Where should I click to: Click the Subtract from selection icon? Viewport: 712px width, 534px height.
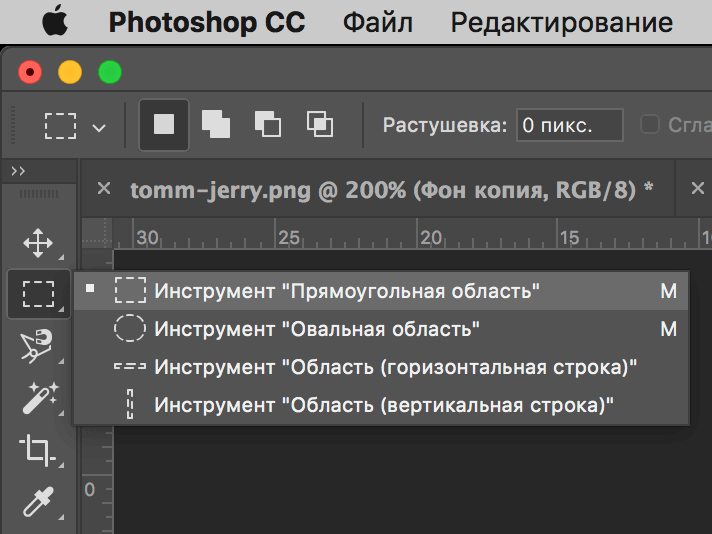267,125
